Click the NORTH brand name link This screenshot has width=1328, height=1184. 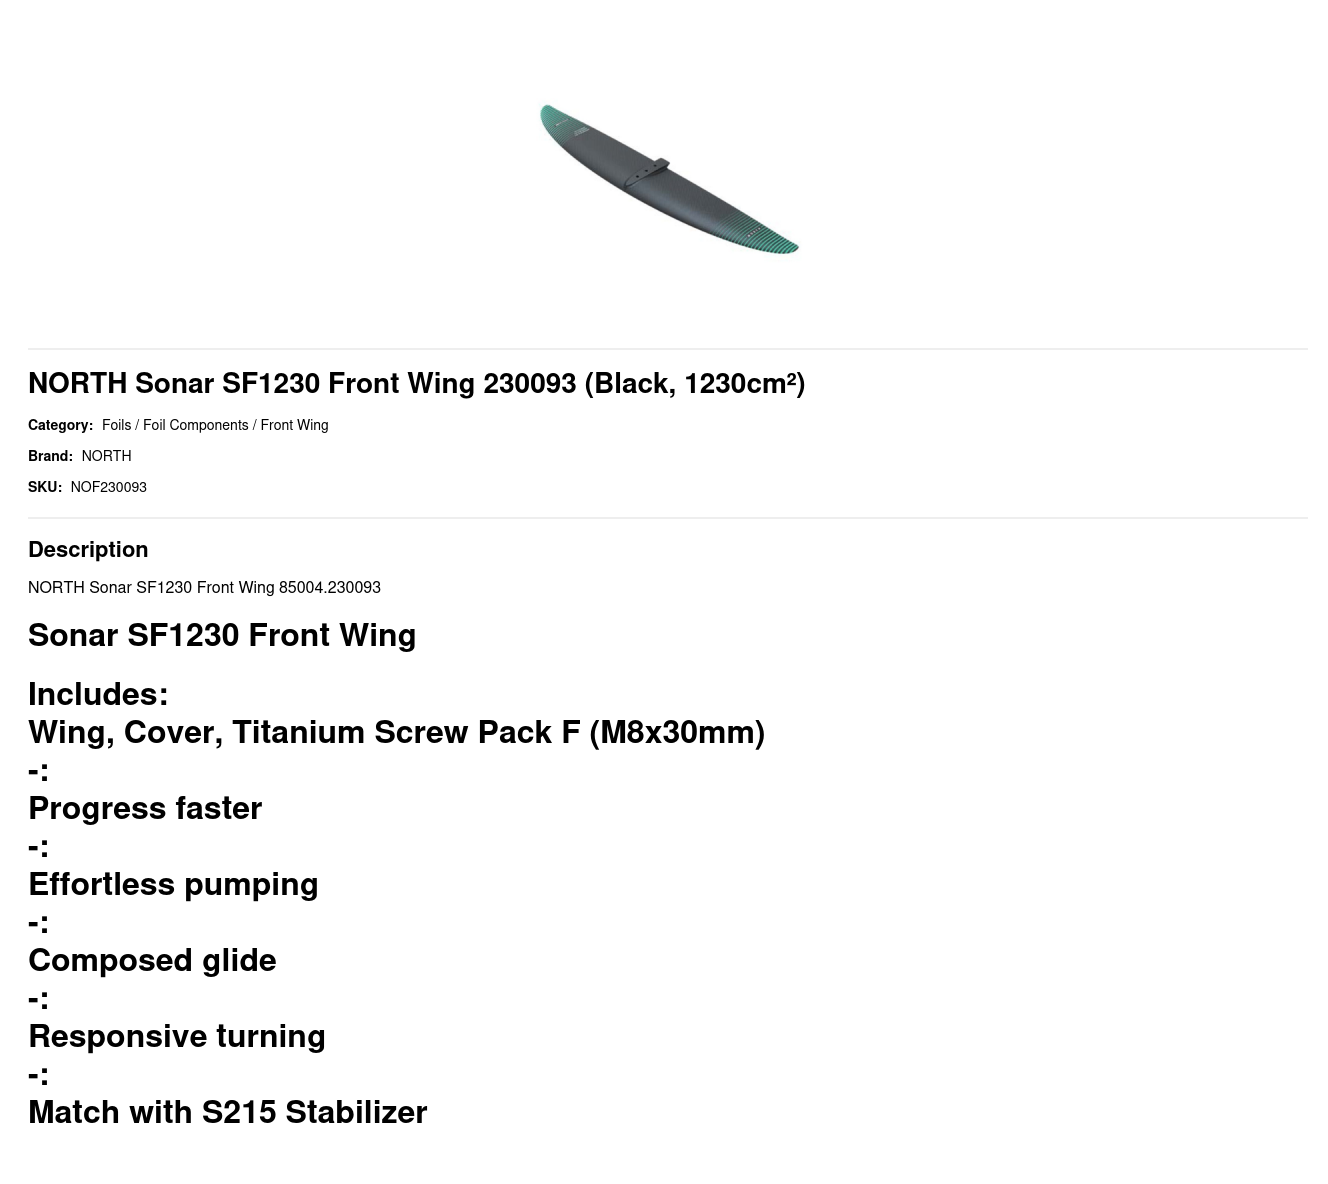(x=106, y=456)
